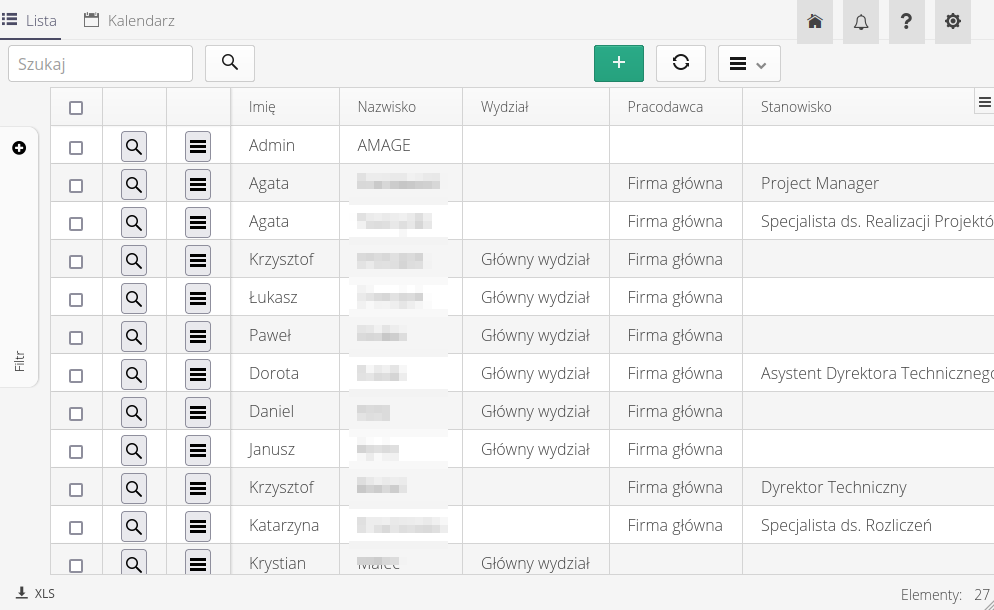
Task: Open the notifications bell
Action: click(x=861, y=21)
